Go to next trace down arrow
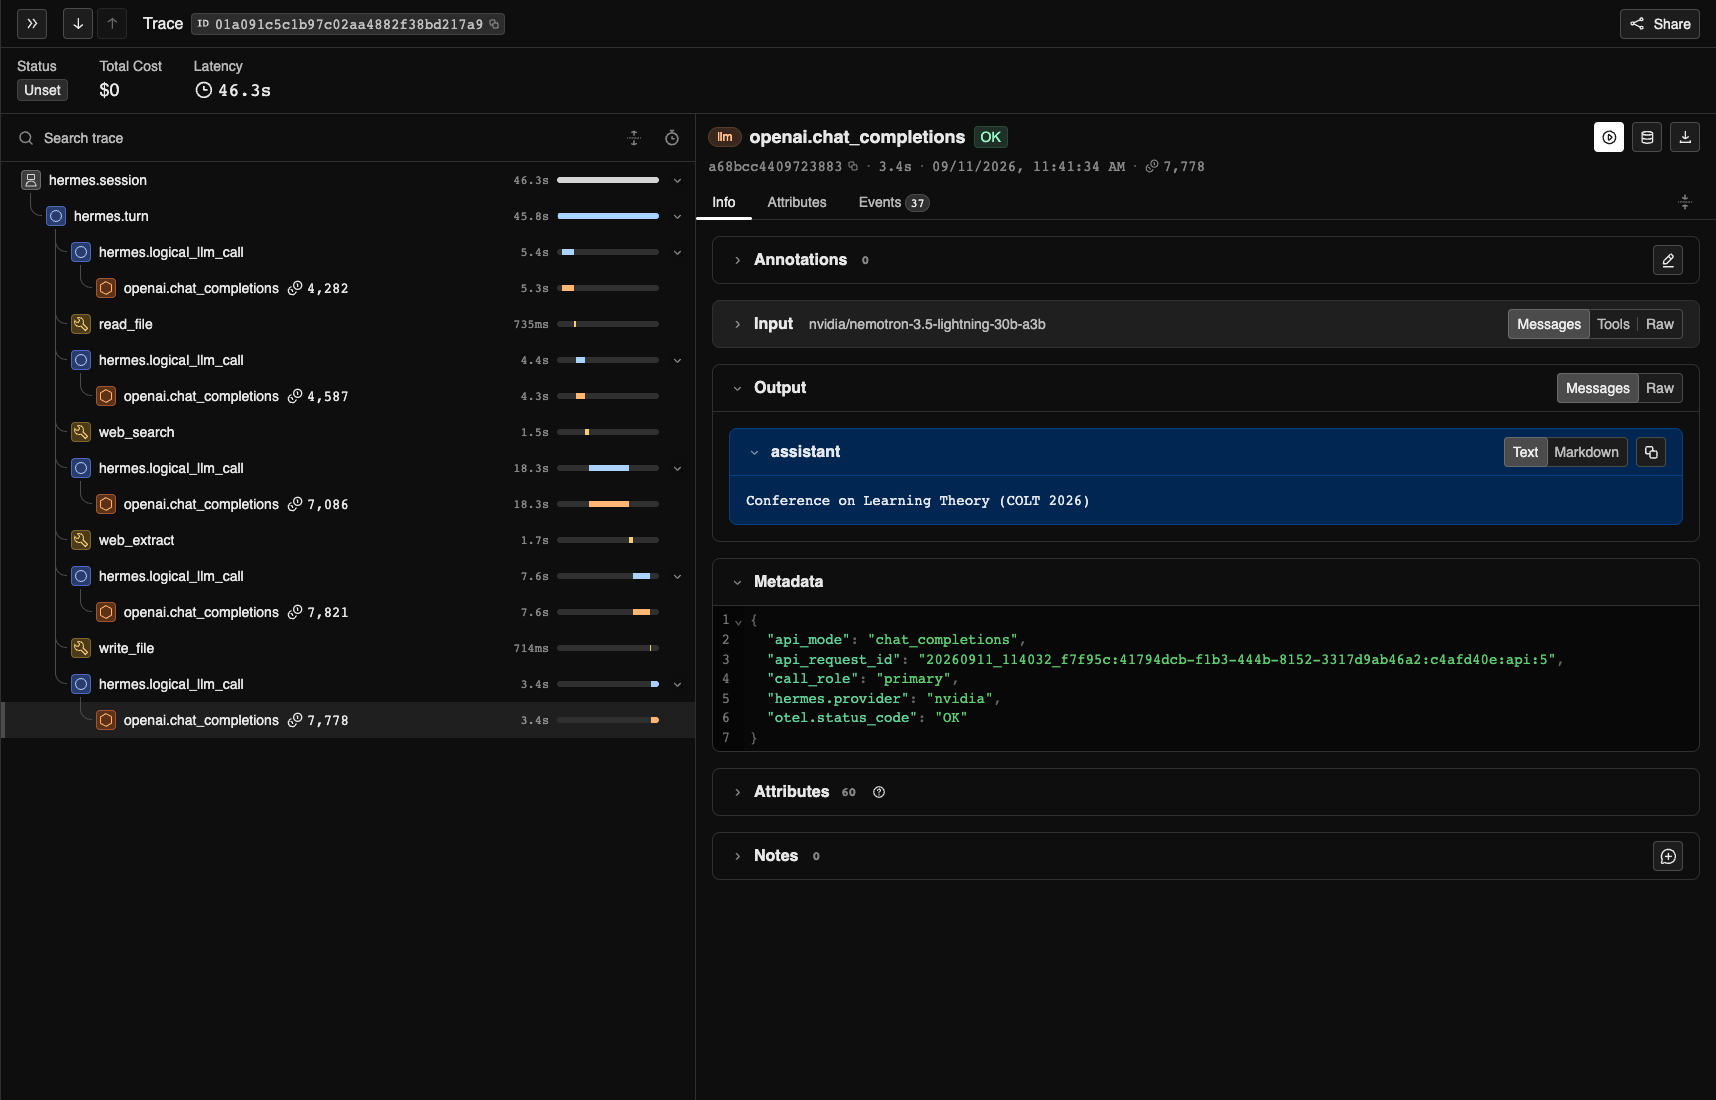 tap(78, 24)
